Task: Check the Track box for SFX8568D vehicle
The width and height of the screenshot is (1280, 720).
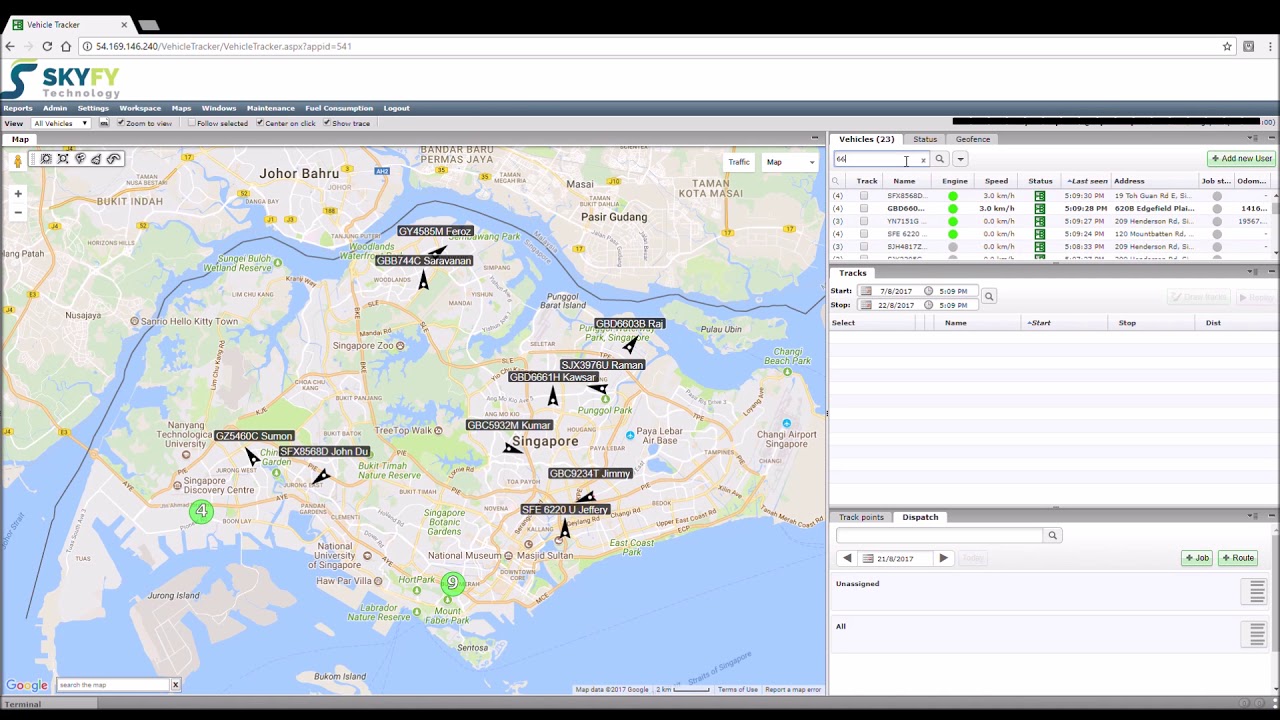Action: [x=864, y=196]
